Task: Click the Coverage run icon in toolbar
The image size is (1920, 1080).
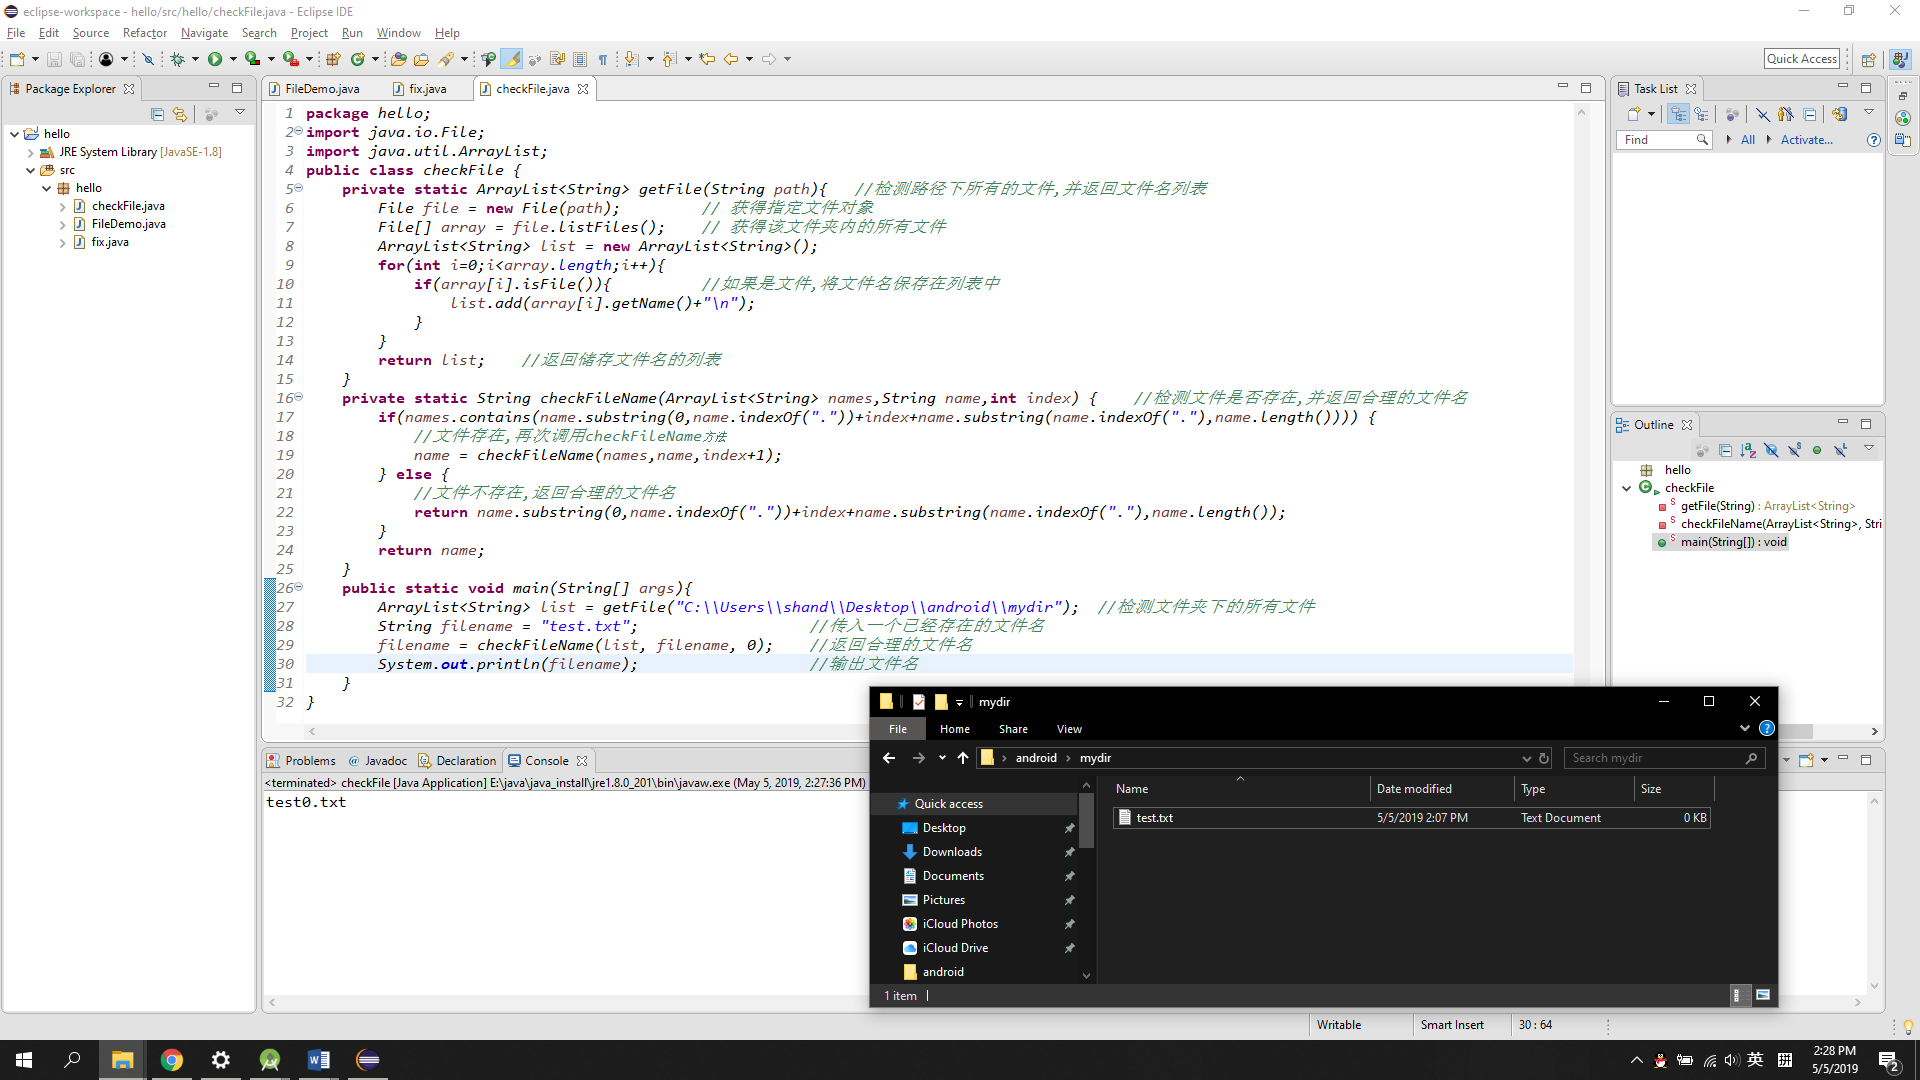Action: click(x=253, y=60)
